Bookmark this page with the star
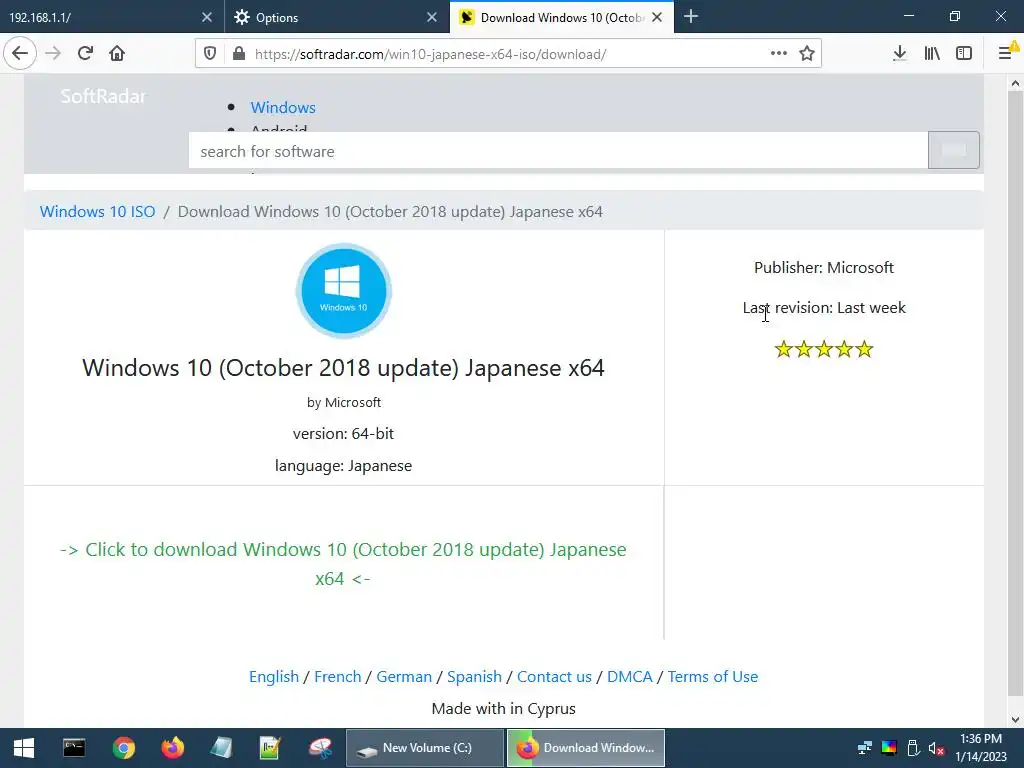 pos(807,54)
